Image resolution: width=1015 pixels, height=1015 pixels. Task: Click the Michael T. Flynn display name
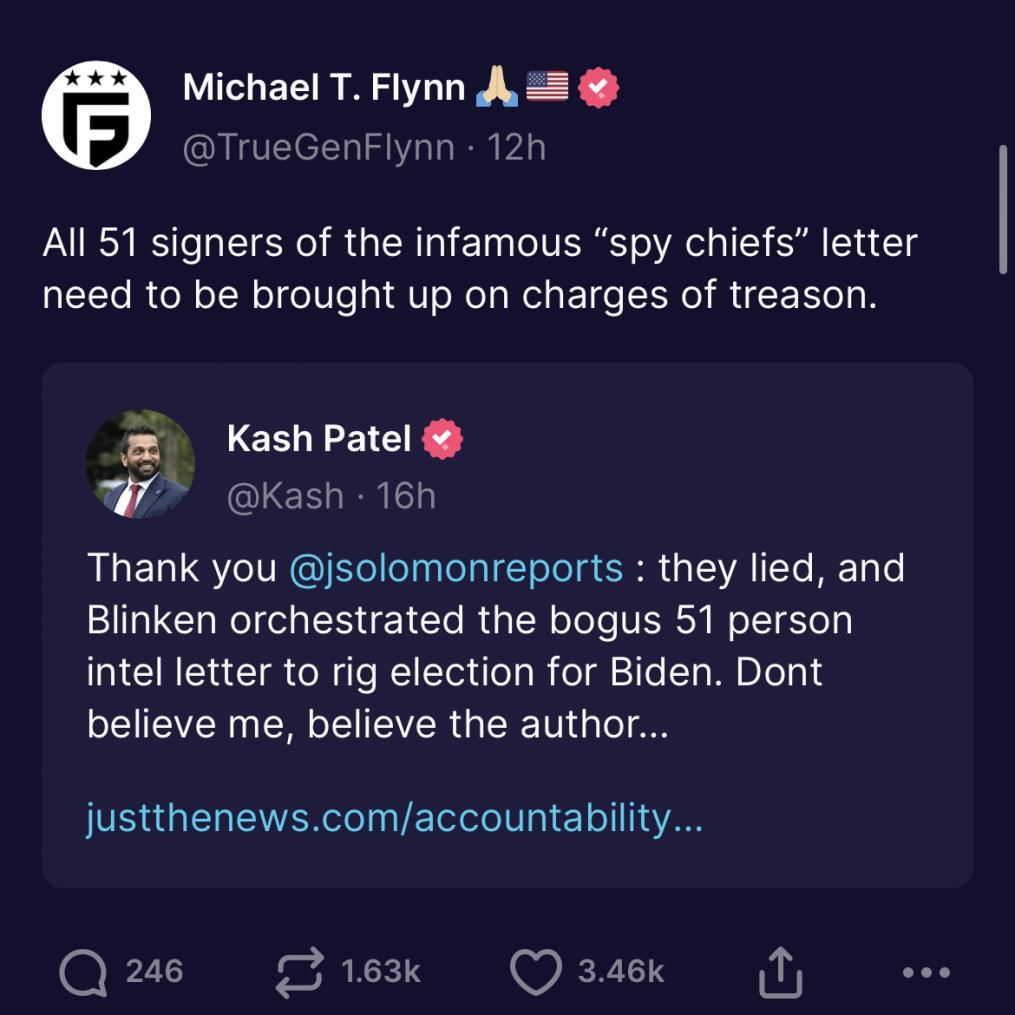[323, 89]
